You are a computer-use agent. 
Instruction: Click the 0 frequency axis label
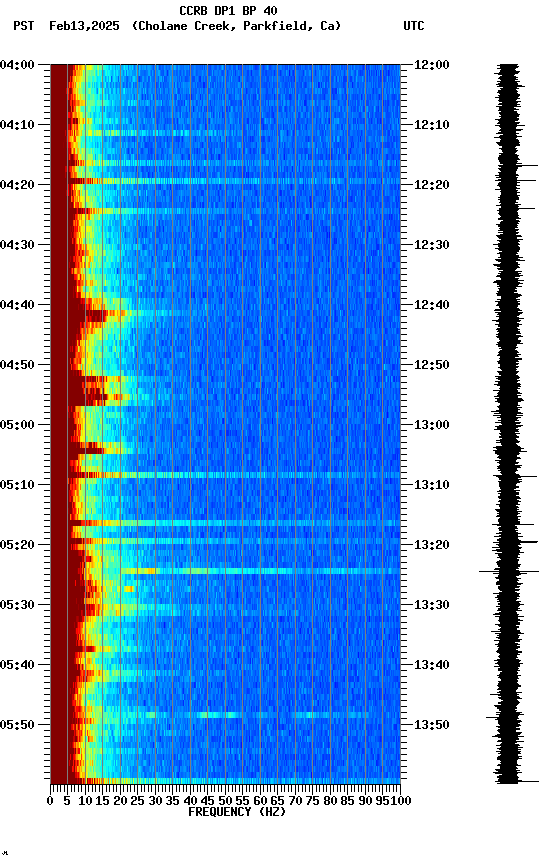pyautogui.click(x=50, y=801)
